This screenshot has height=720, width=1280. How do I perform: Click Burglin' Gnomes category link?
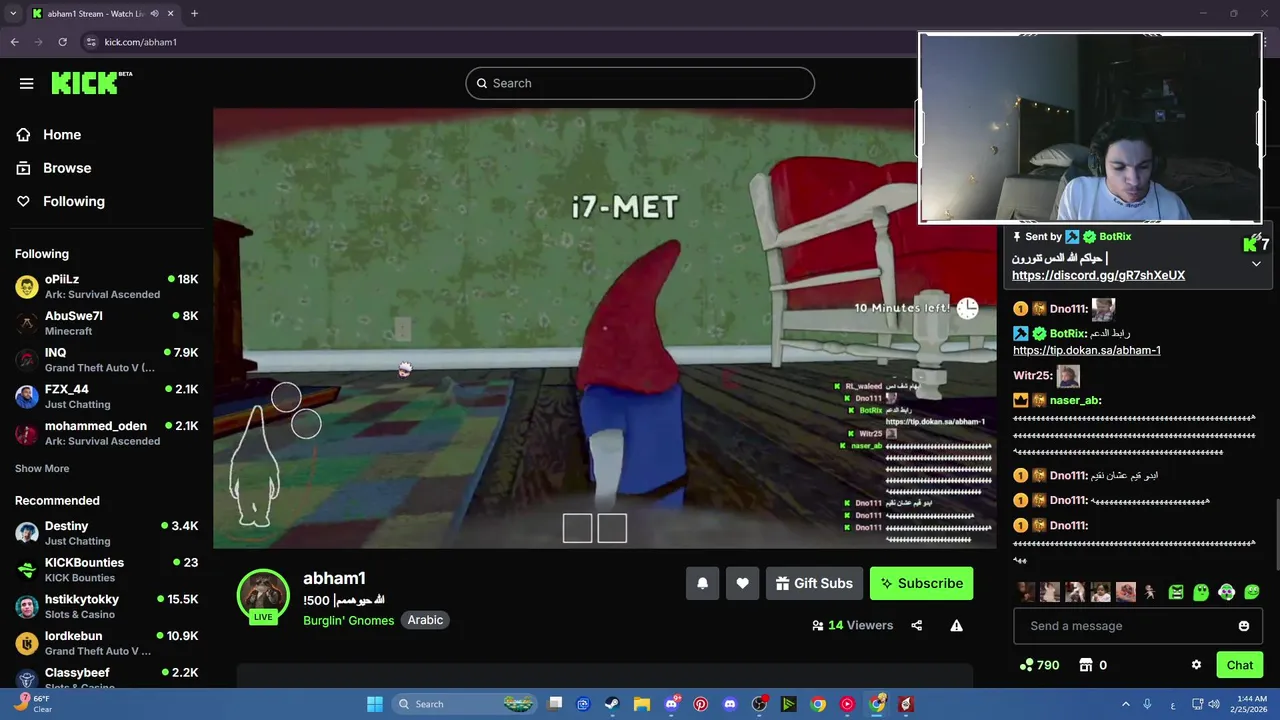tap(348, 620)
